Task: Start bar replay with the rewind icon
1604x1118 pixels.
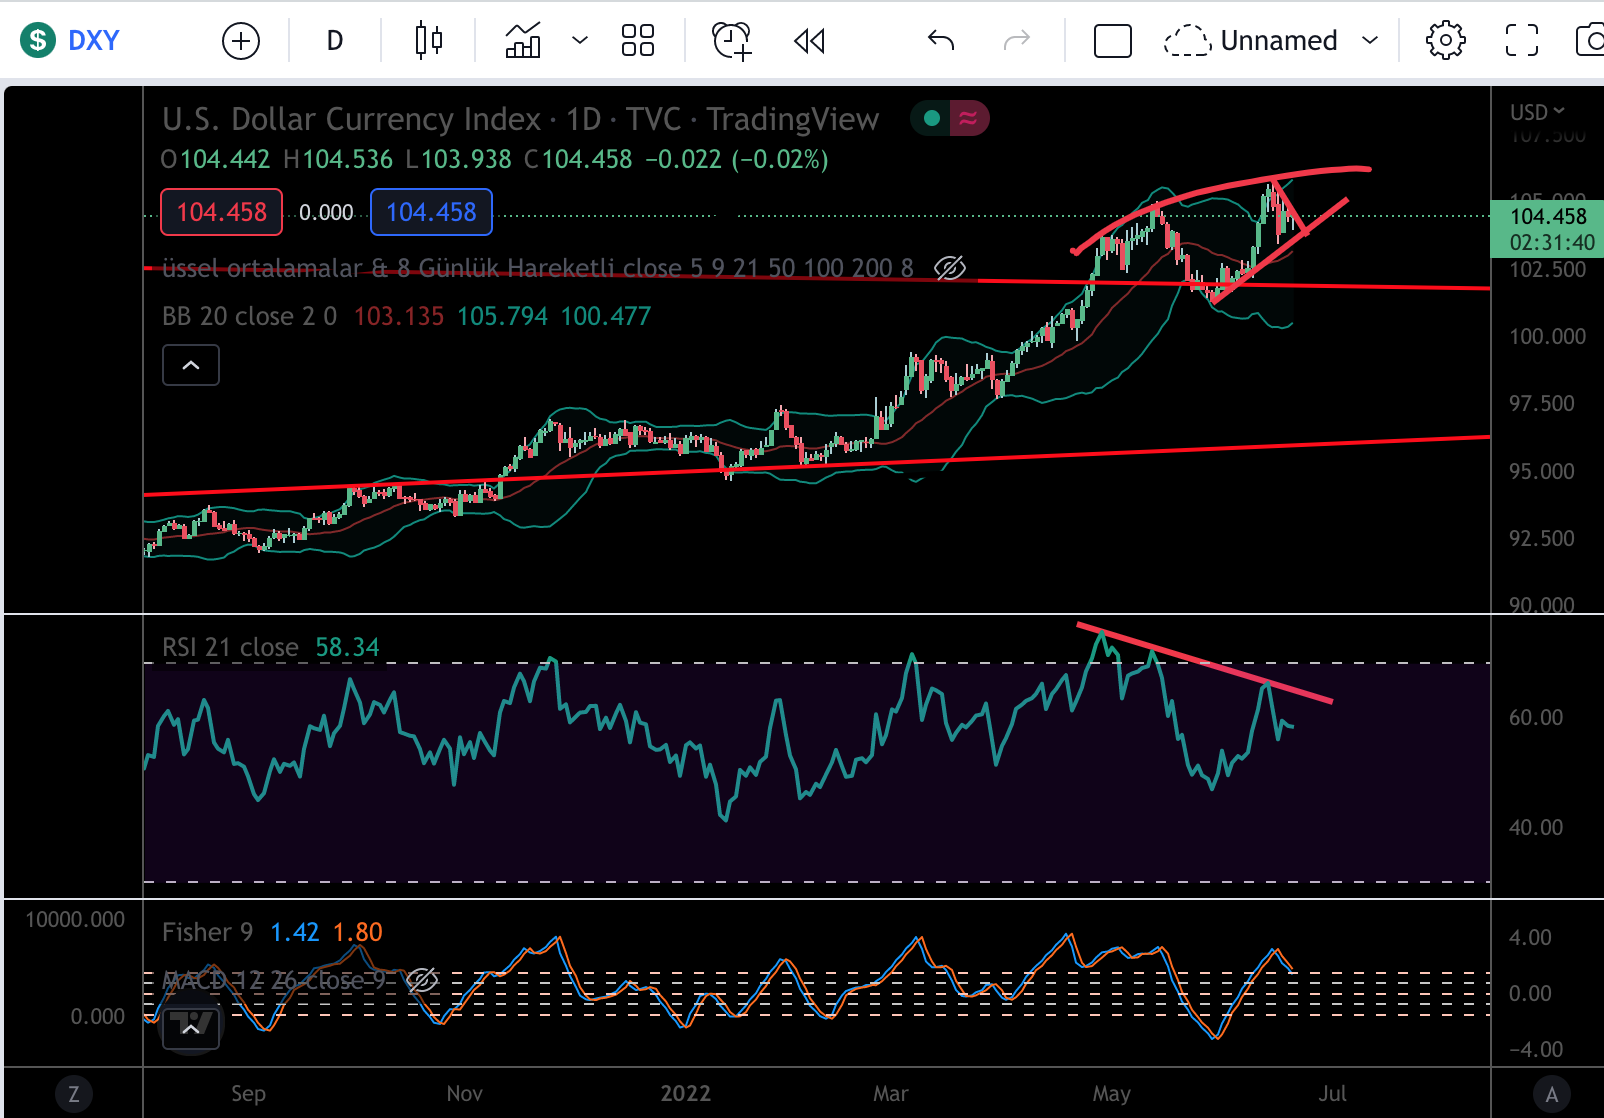Action: [809, 41]
